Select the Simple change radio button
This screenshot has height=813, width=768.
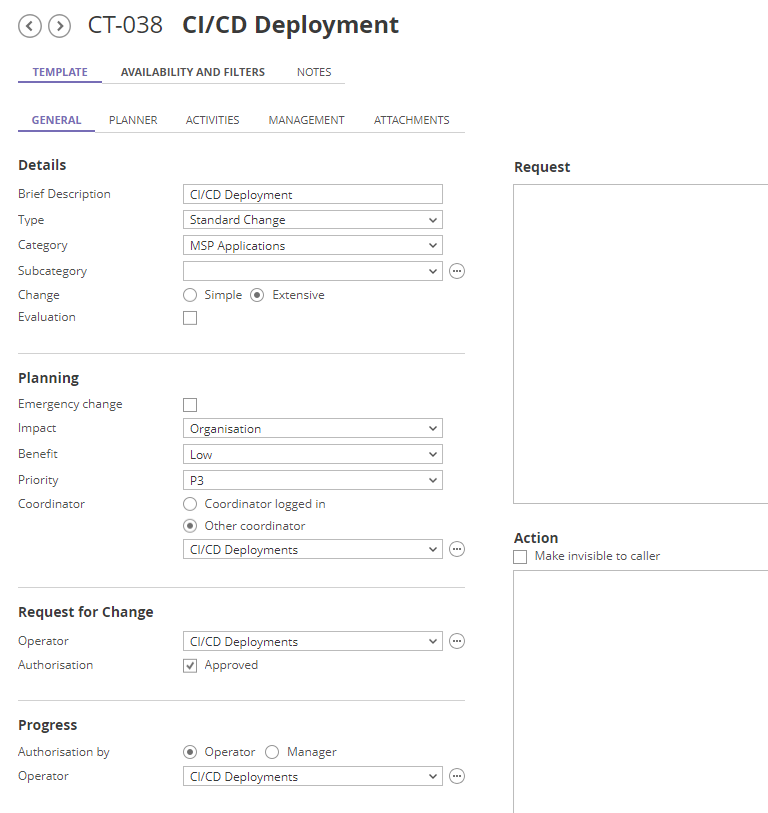coord(190,295)
